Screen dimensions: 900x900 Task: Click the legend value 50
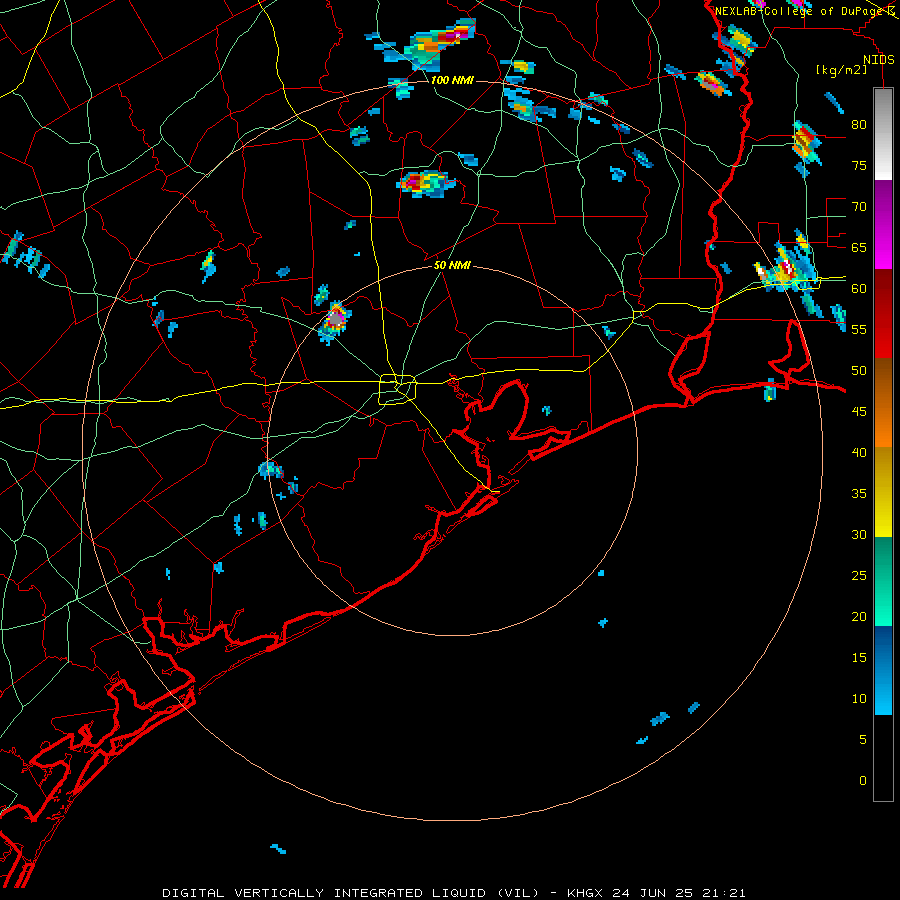coord(859,371)
